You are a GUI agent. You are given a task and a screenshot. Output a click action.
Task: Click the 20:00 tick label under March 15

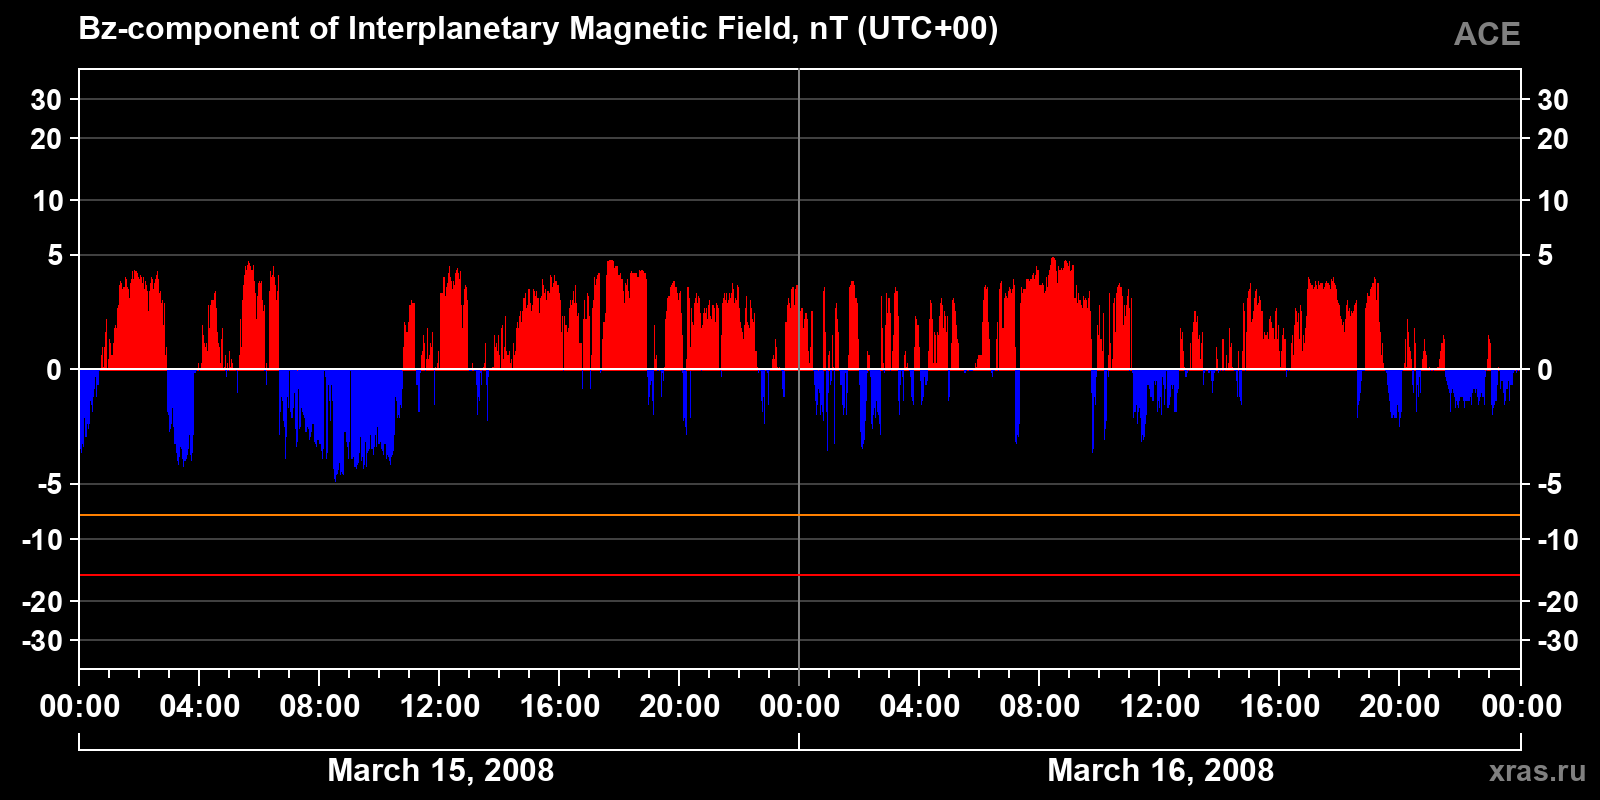pos(680,707)
